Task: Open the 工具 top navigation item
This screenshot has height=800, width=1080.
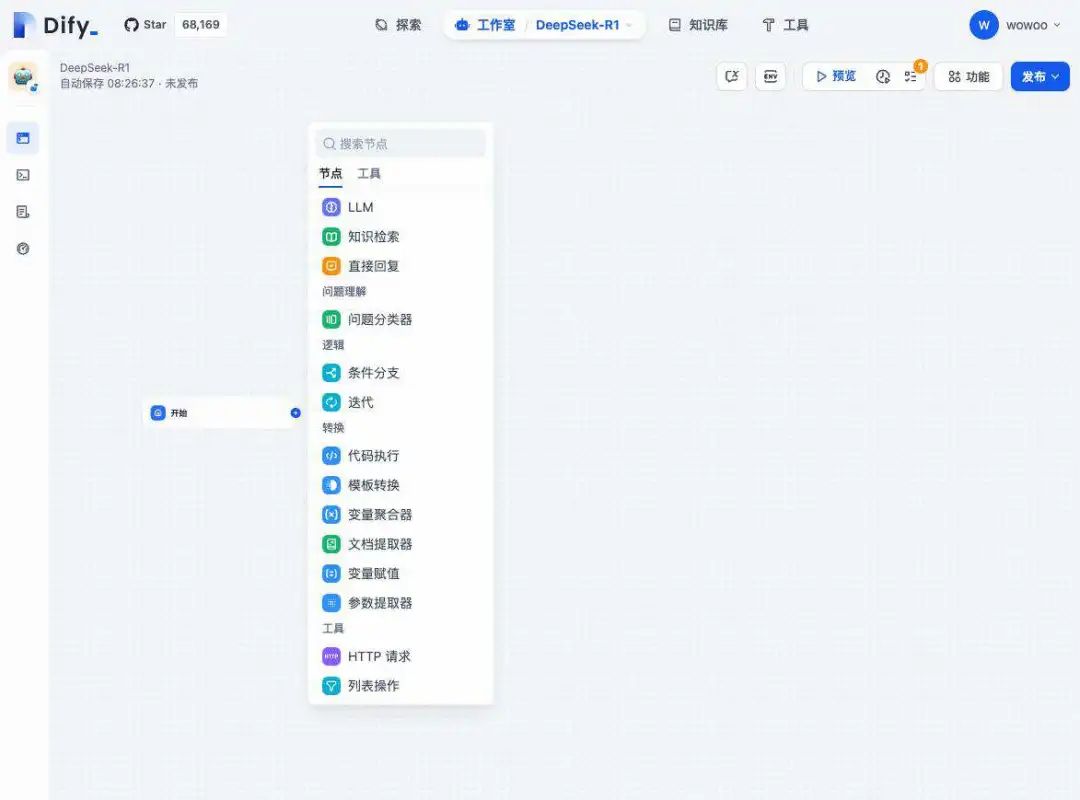Action: (x=785, y=25)
